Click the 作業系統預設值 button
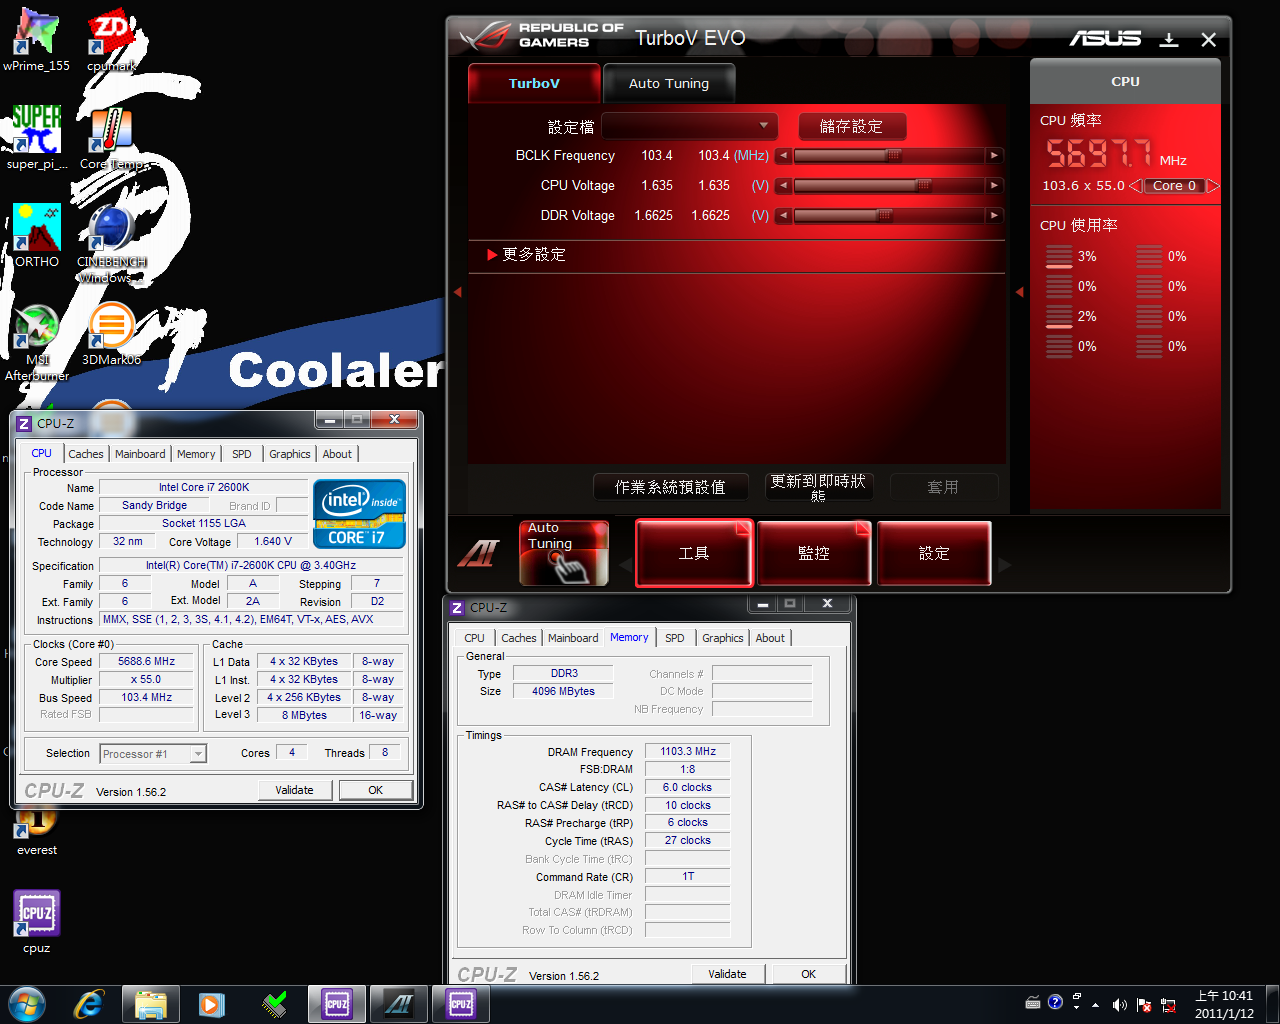 [x=670, y=487]
